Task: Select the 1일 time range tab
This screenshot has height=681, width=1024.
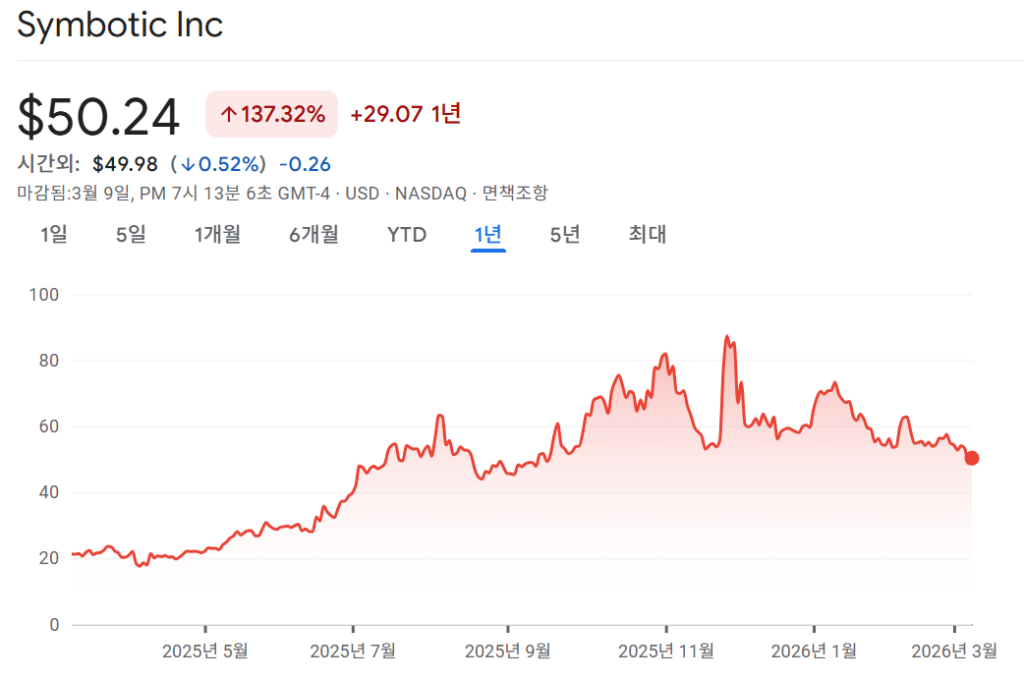Action: click(54, 235)
